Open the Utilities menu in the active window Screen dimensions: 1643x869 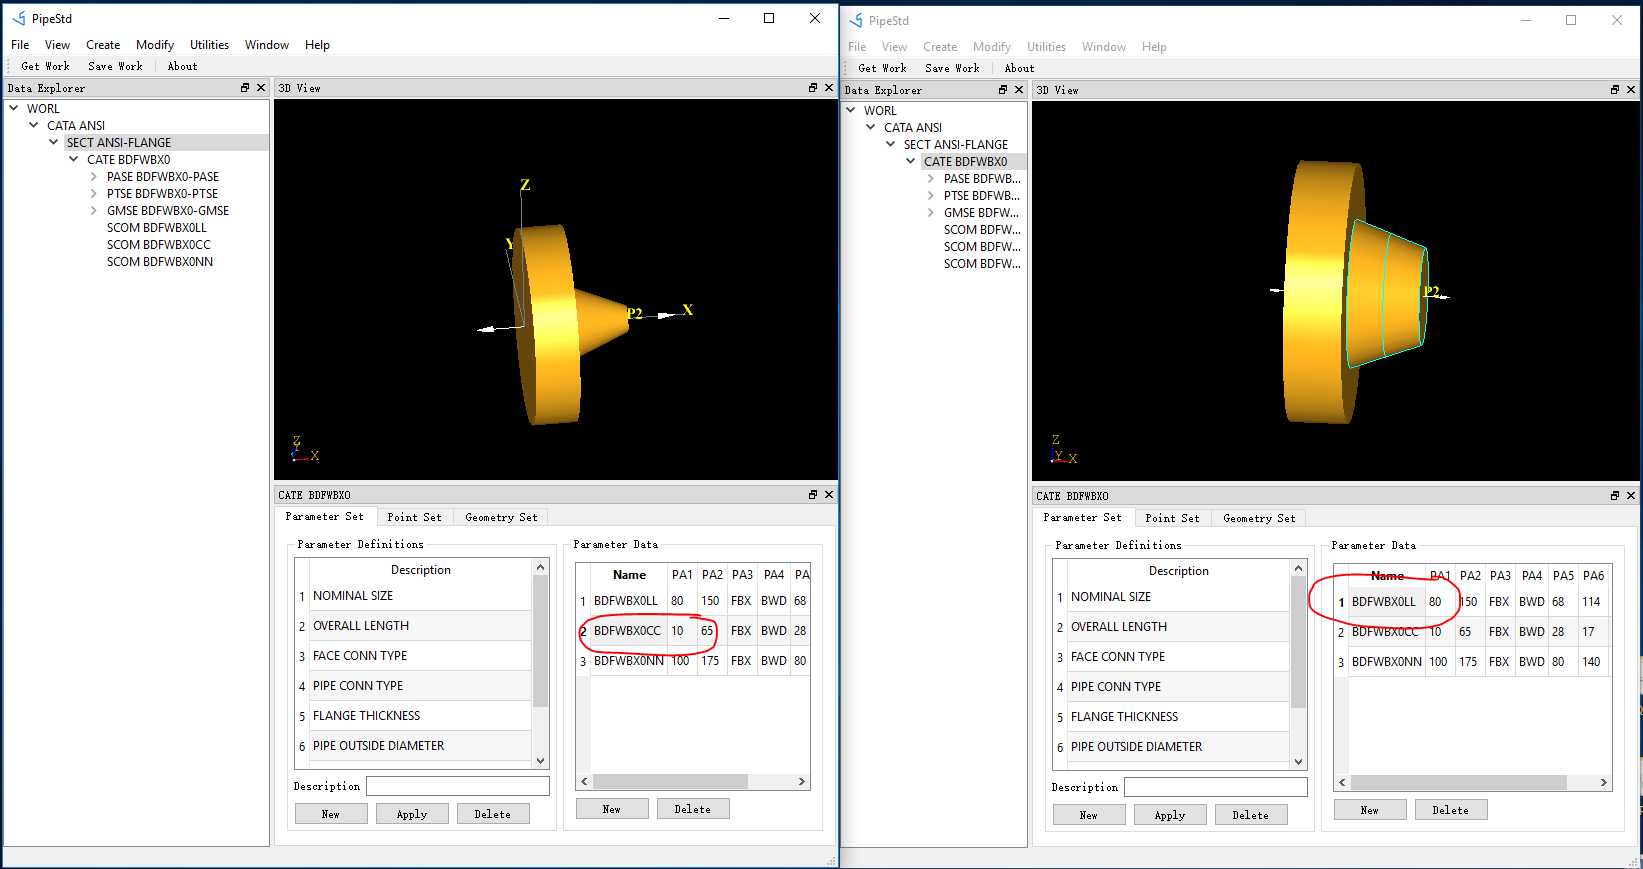(209, 45)
